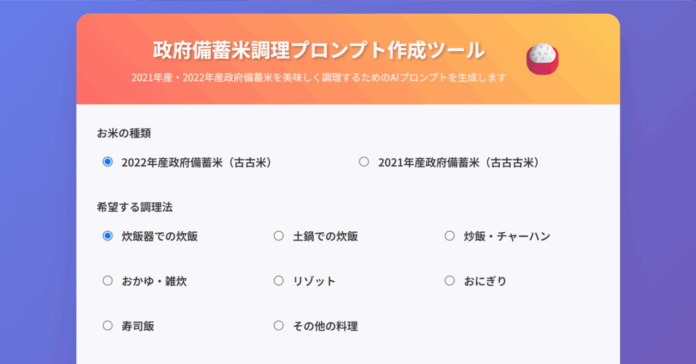Click the 政府備蓄米調理プロンプト作成ツール title

tap(319, 50)
